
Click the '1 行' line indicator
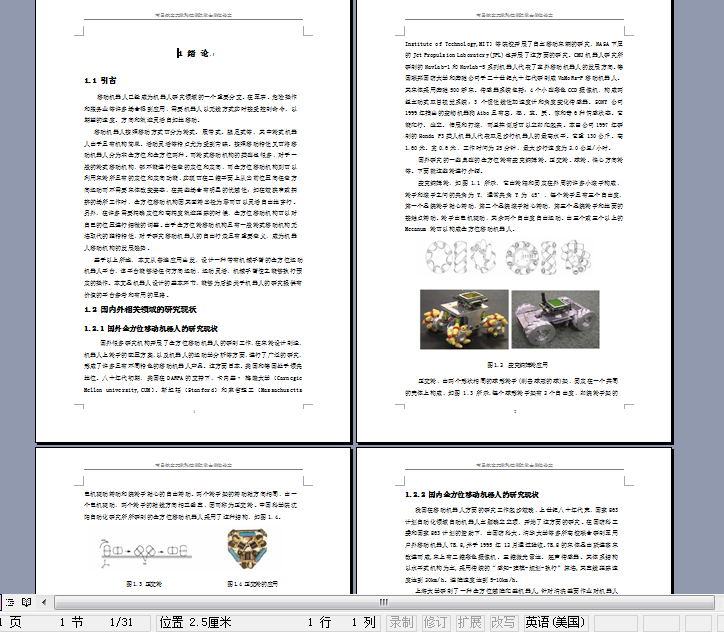(320, 622)
